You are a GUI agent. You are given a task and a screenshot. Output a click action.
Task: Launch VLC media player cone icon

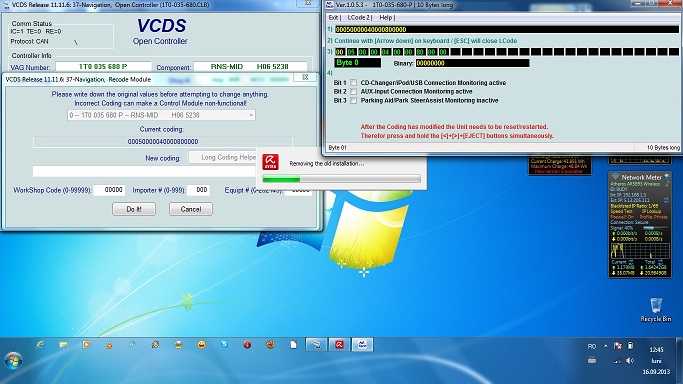[109, 344]
